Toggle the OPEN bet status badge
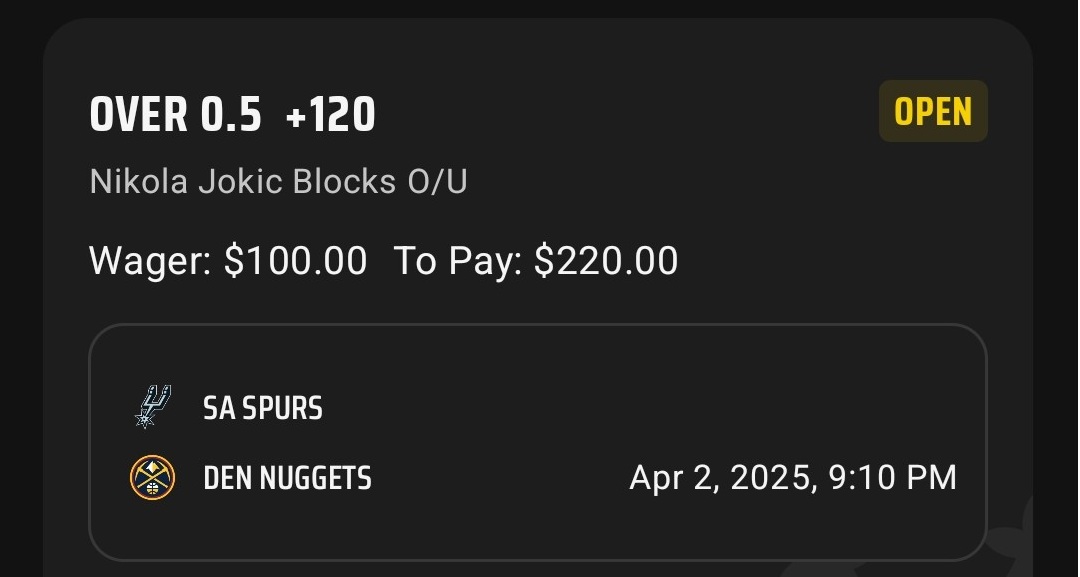The image size is (1080, 577). 932,111
